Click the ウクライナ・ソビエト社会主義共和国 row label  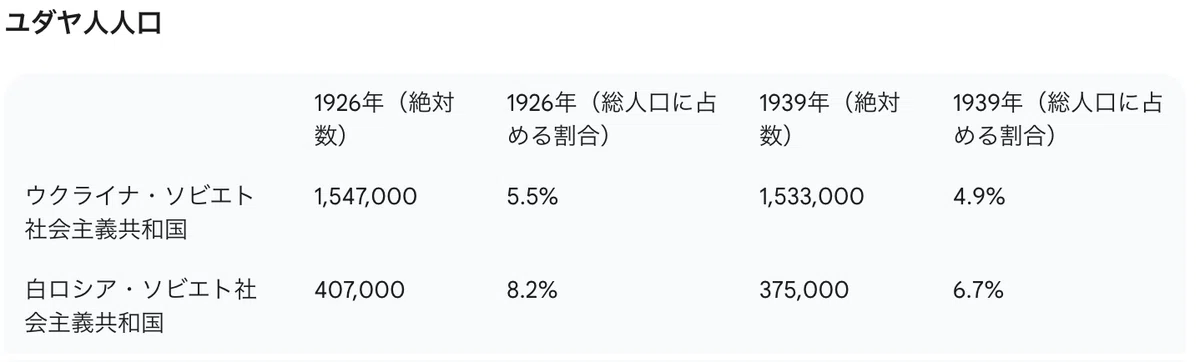click(x=140, y=213)
